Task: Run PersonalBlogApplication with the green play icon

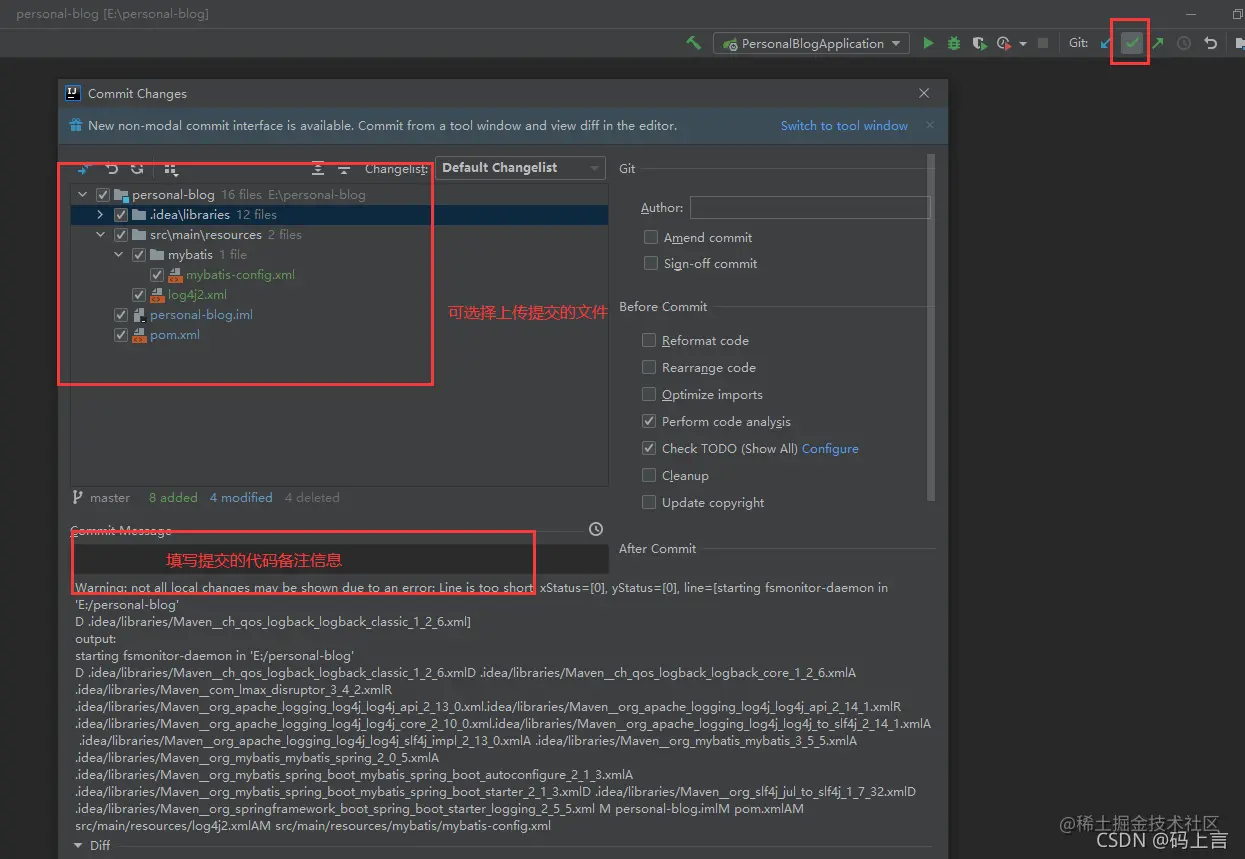Action: pyautogui.click(x=929, y=43)
